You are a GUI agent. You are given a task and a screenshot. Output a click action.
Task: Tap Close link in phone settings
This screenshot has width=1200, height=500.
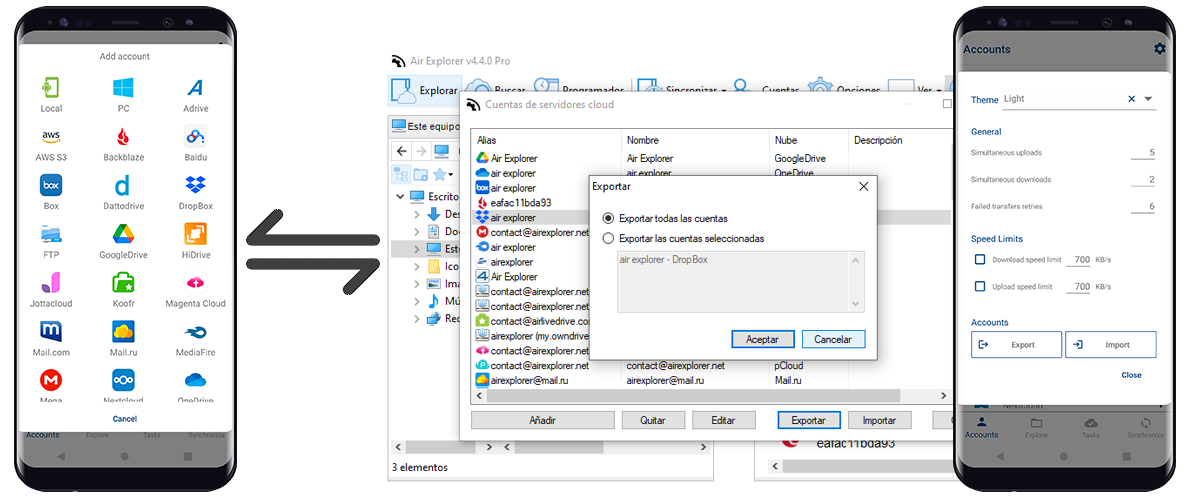click(1131, 375)
